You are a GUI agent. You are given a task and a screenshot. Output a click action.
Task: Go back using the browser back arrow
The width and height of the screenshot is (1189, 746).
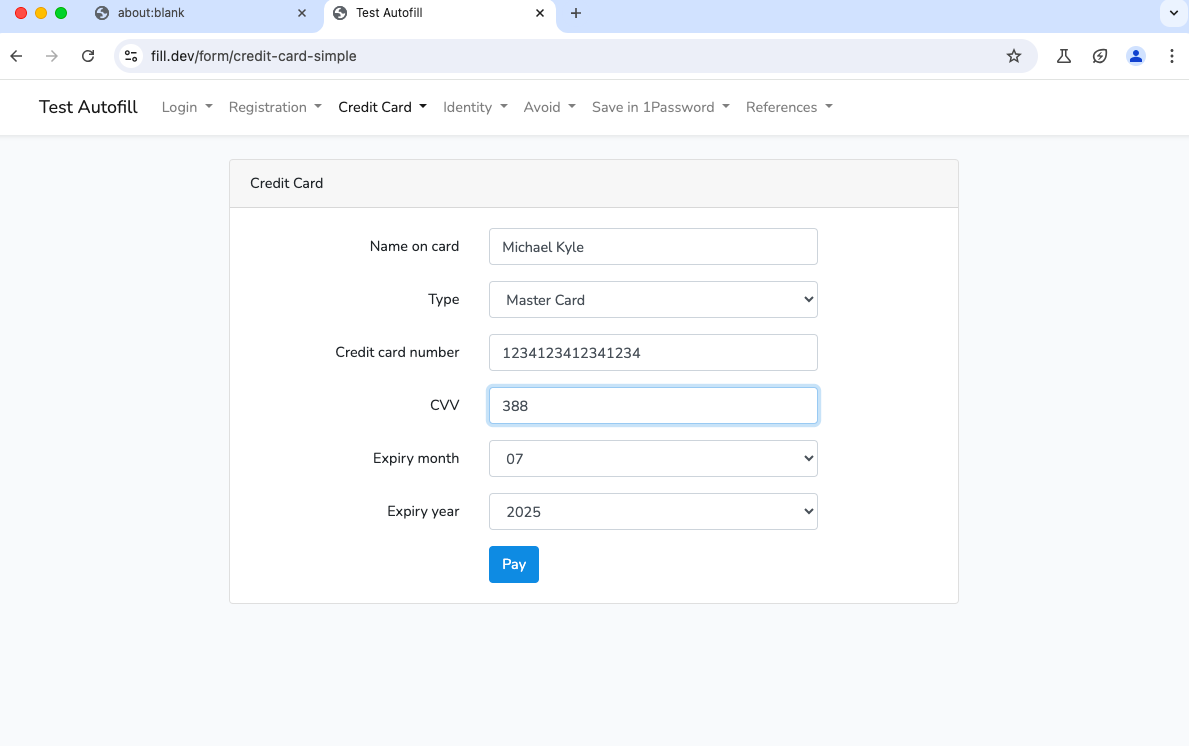coord(16,56)
